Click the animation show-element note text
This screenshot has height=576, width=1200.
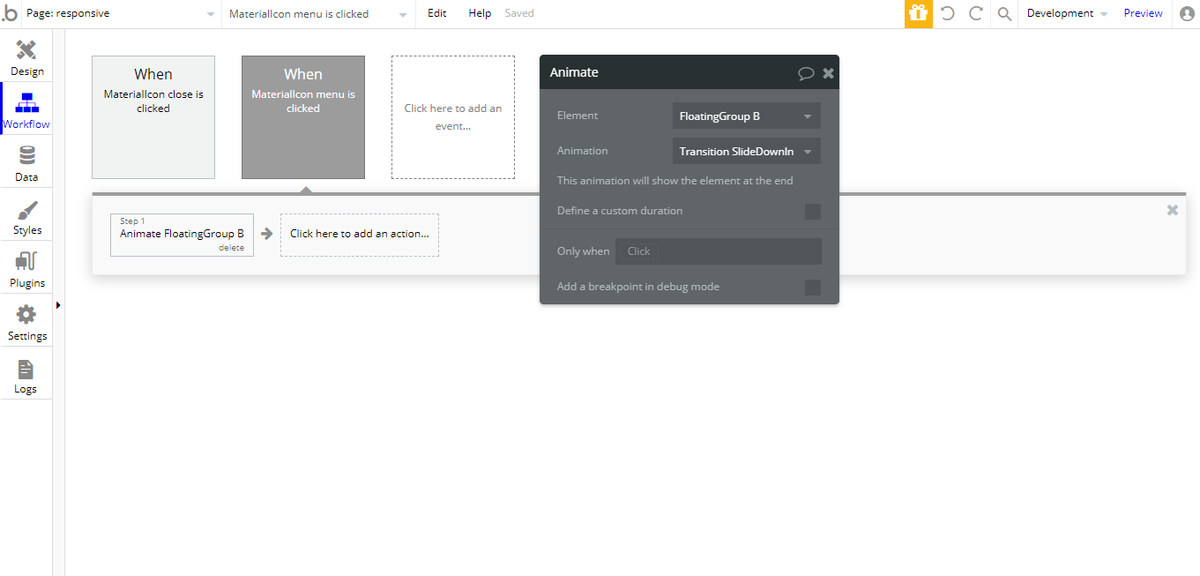[675, 181]
